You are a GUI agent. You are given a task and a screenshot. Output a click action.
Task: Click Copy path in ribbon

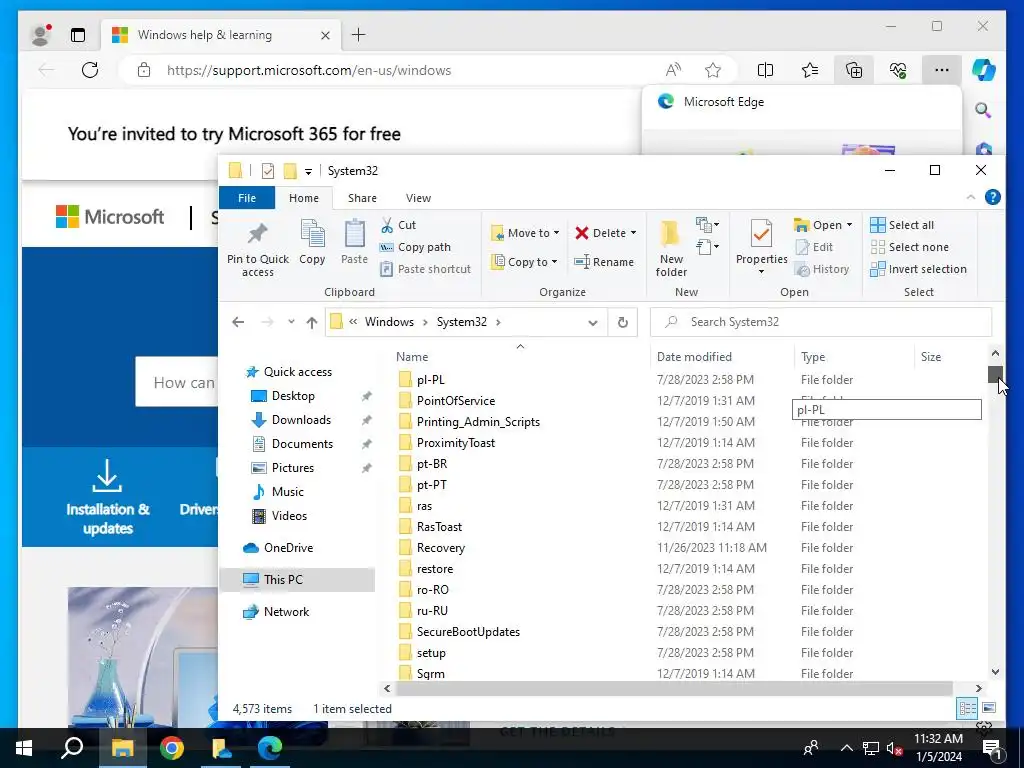415,247
